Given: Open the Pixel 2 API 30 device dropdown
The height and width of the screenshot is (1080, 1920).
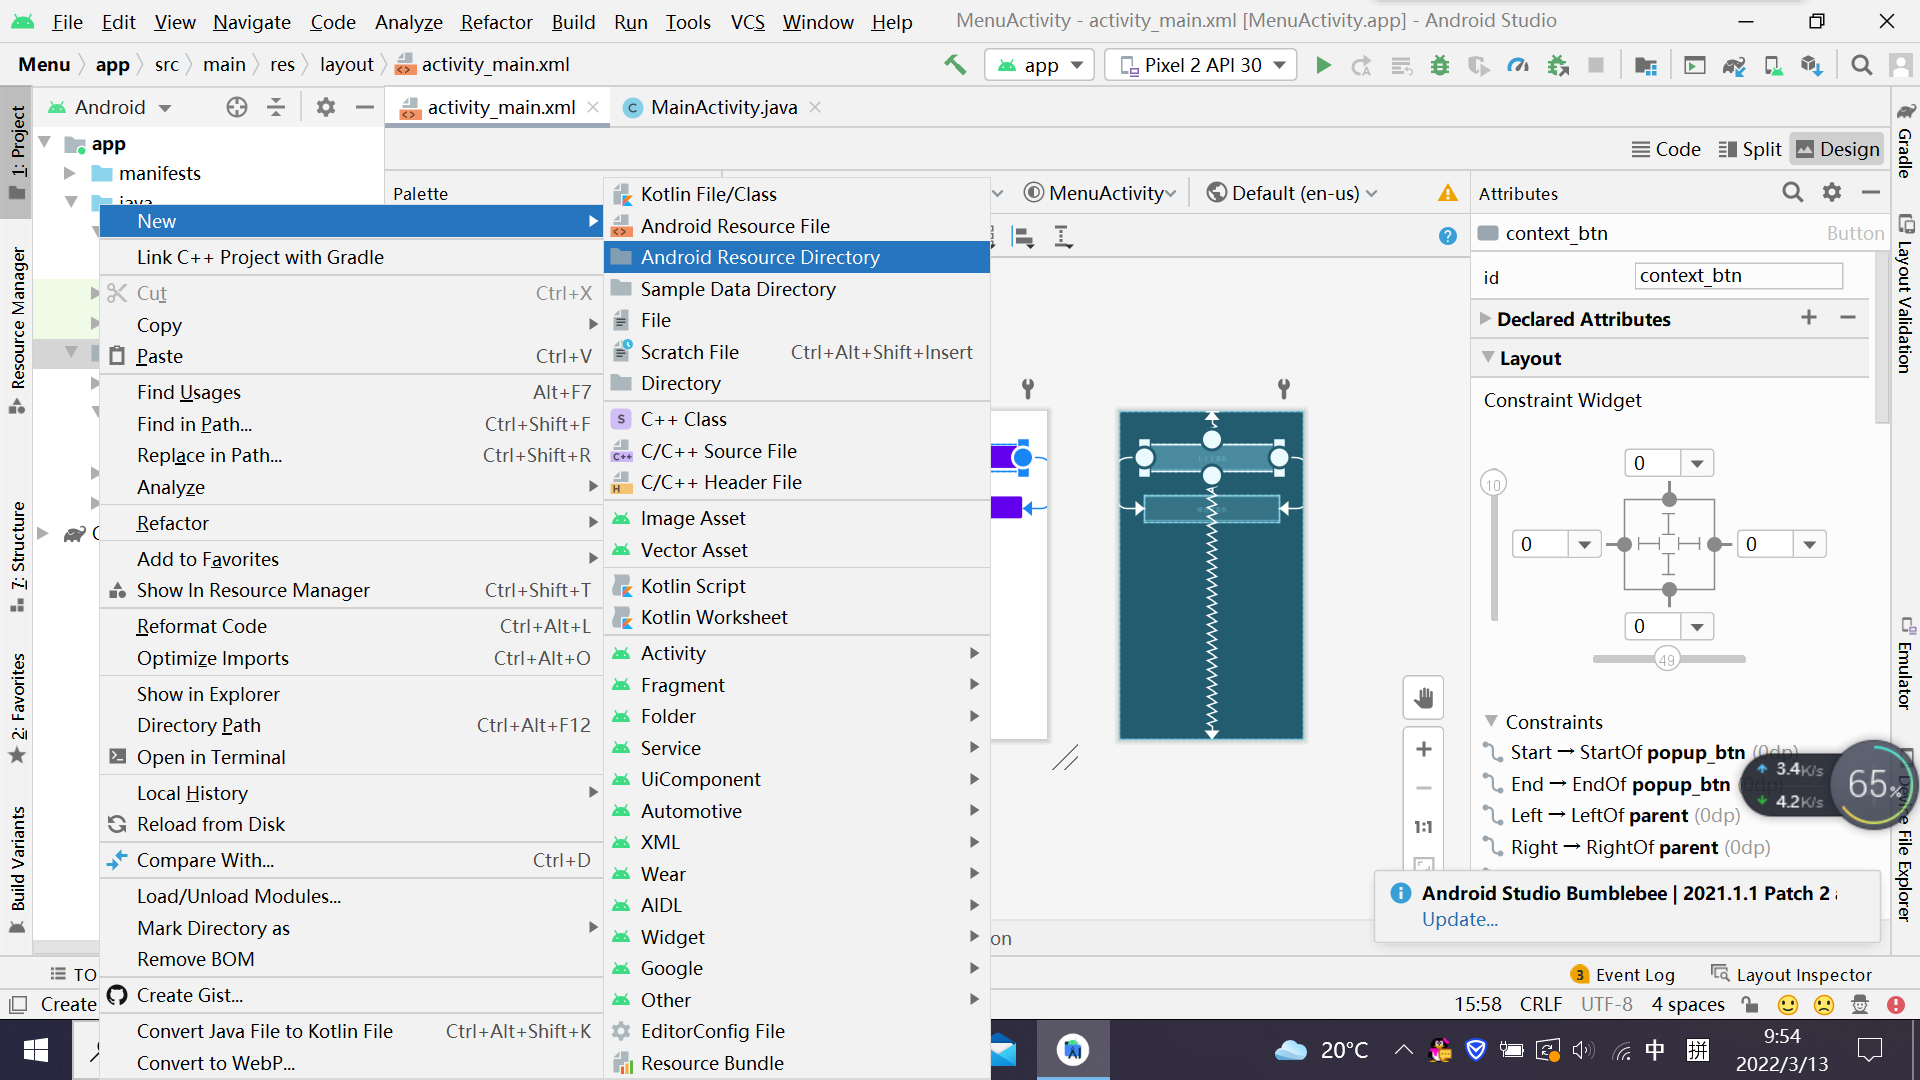Looking at the screenshot, I should 1202,65.
